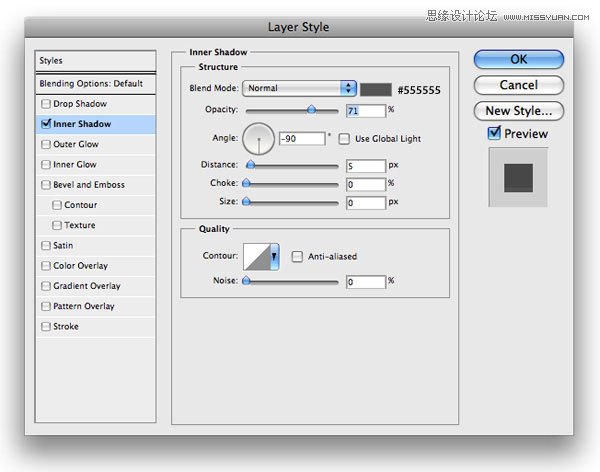
Task: Click the New Style... button
Action: tap(518, 111)
